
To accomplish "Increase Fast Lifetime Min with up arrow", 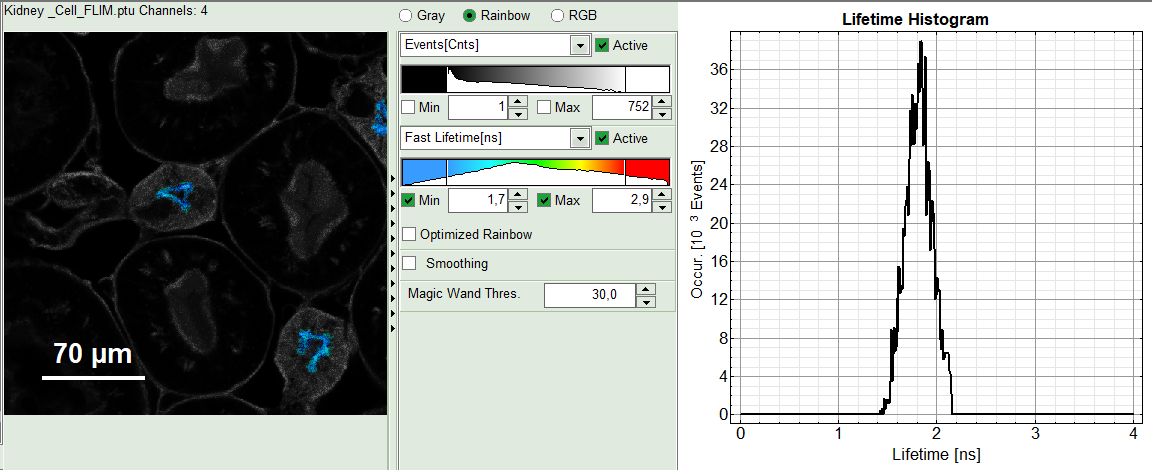I will point(517,195).
